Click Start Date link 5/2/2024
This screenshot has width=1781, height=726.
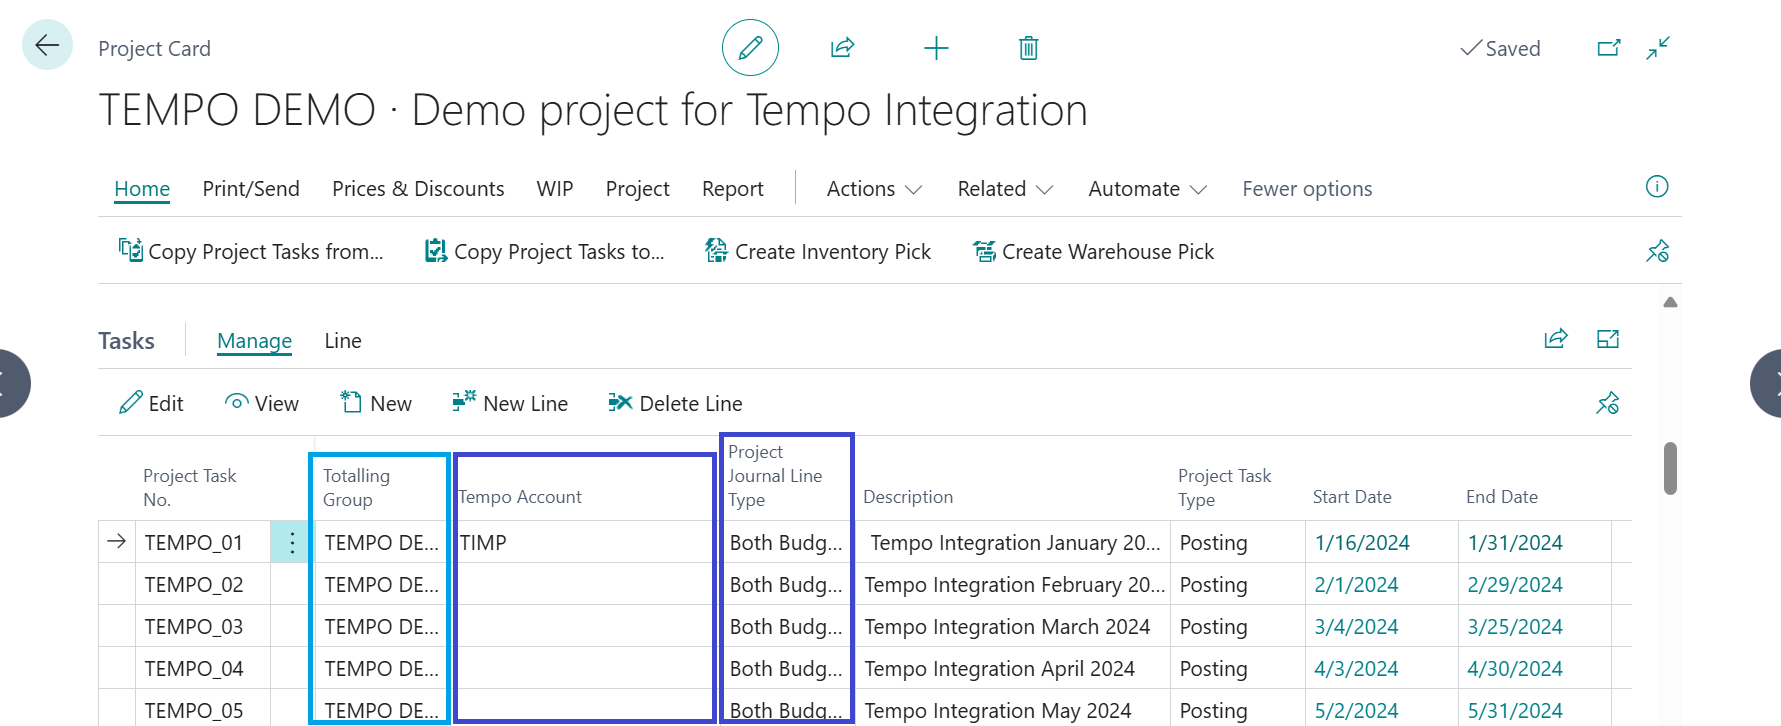point(1356,711)
